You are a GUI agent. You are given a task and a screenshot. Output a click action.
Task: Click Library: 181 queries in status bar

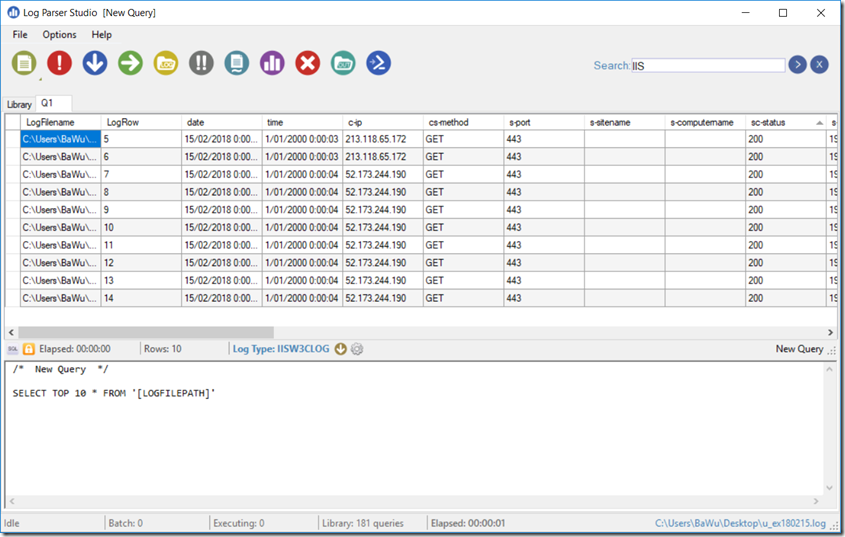click(x=363, y=523)
